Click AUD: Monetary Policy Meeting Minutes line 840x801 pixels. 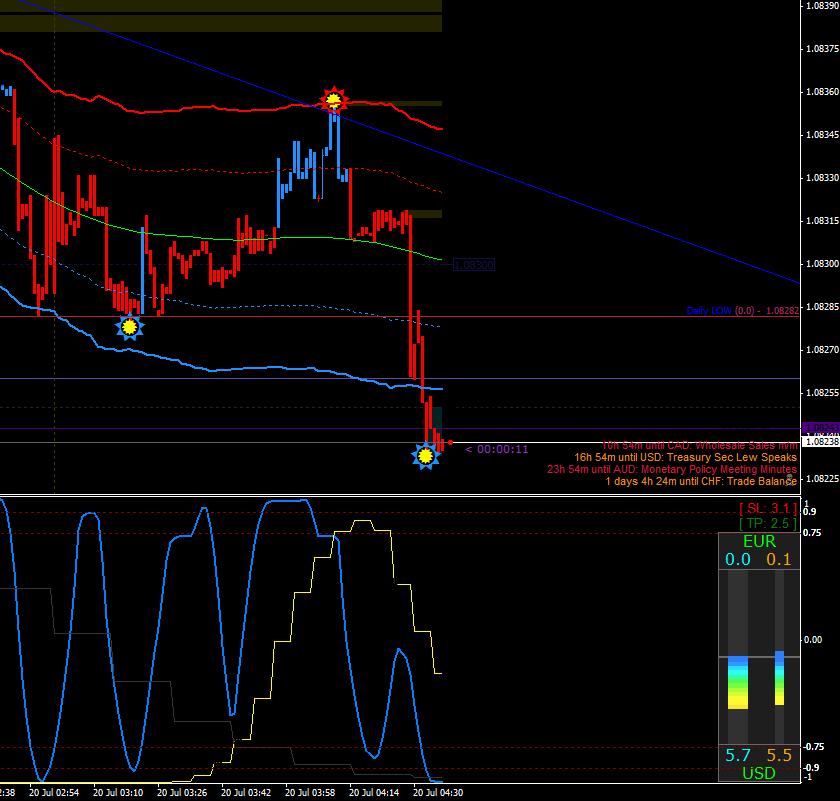(672, 469)
